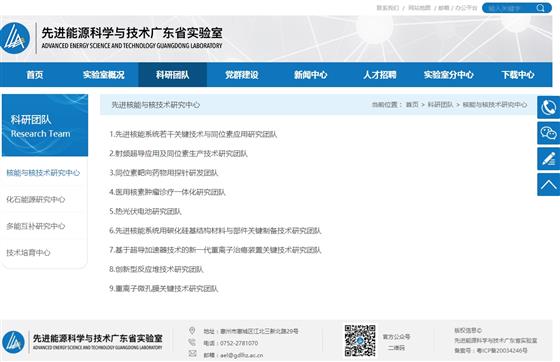Select 多能互补研究中心 in the sidebar
560x362 pixels.
click(x=36, y=226)
